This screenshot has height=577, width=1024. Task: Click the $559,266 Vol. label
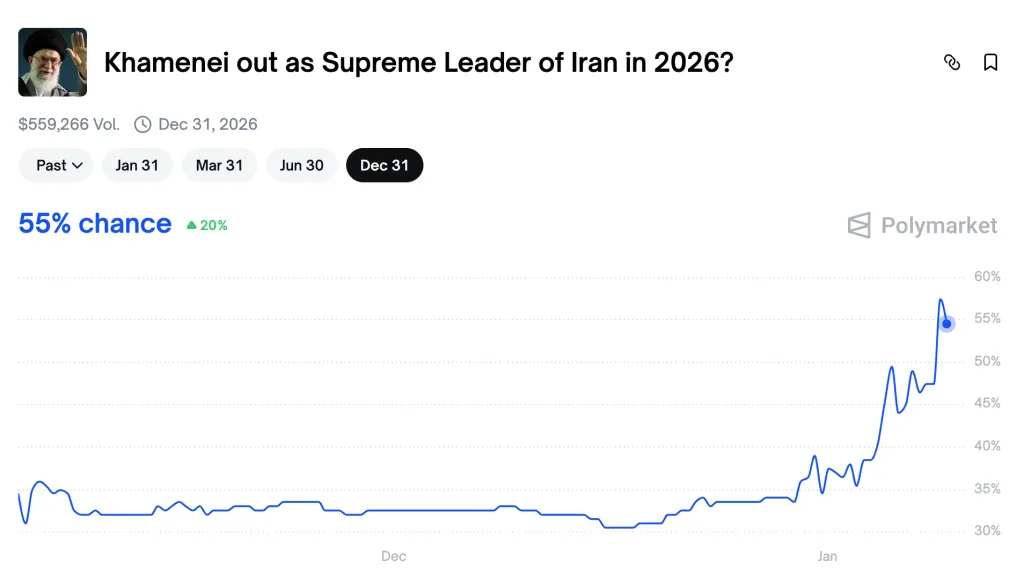point(69,125)
